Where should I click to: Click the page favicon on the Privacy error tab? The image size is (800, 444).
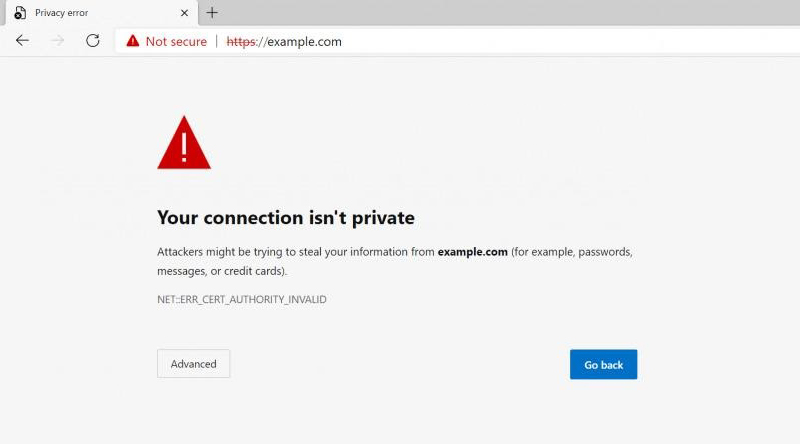pos(20,13)
